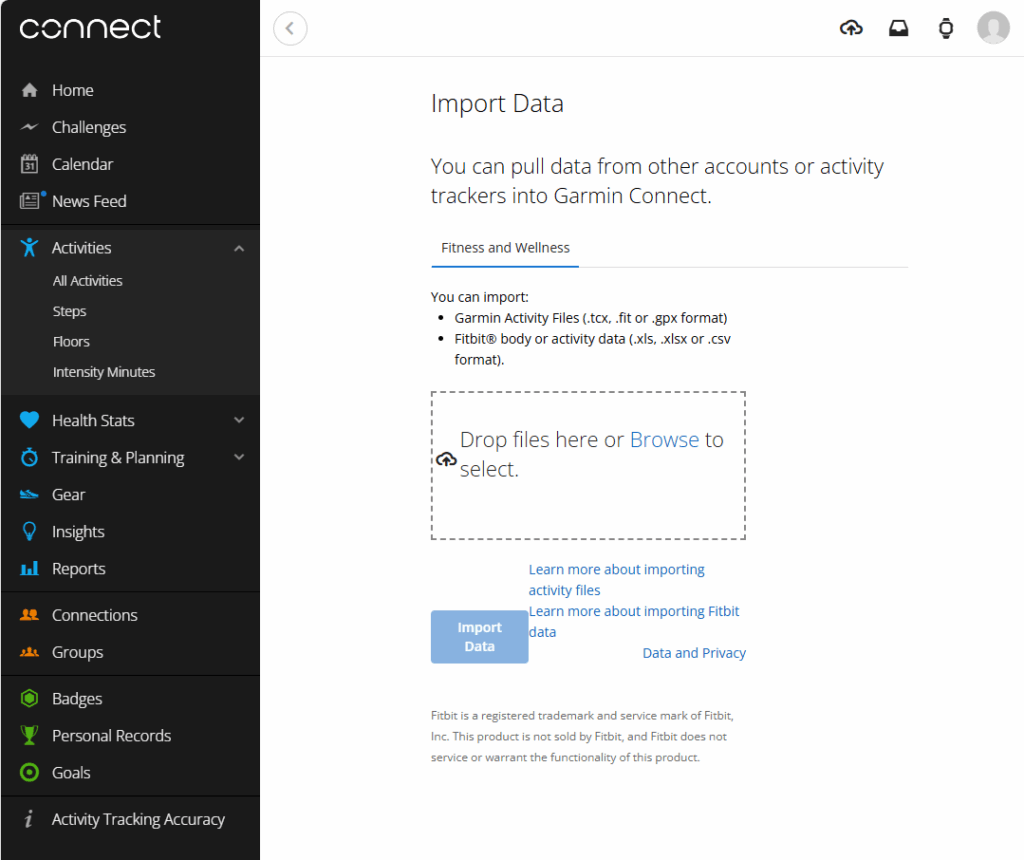
Task: Click the Activities figure icon
Action: (x=29, y=247)
